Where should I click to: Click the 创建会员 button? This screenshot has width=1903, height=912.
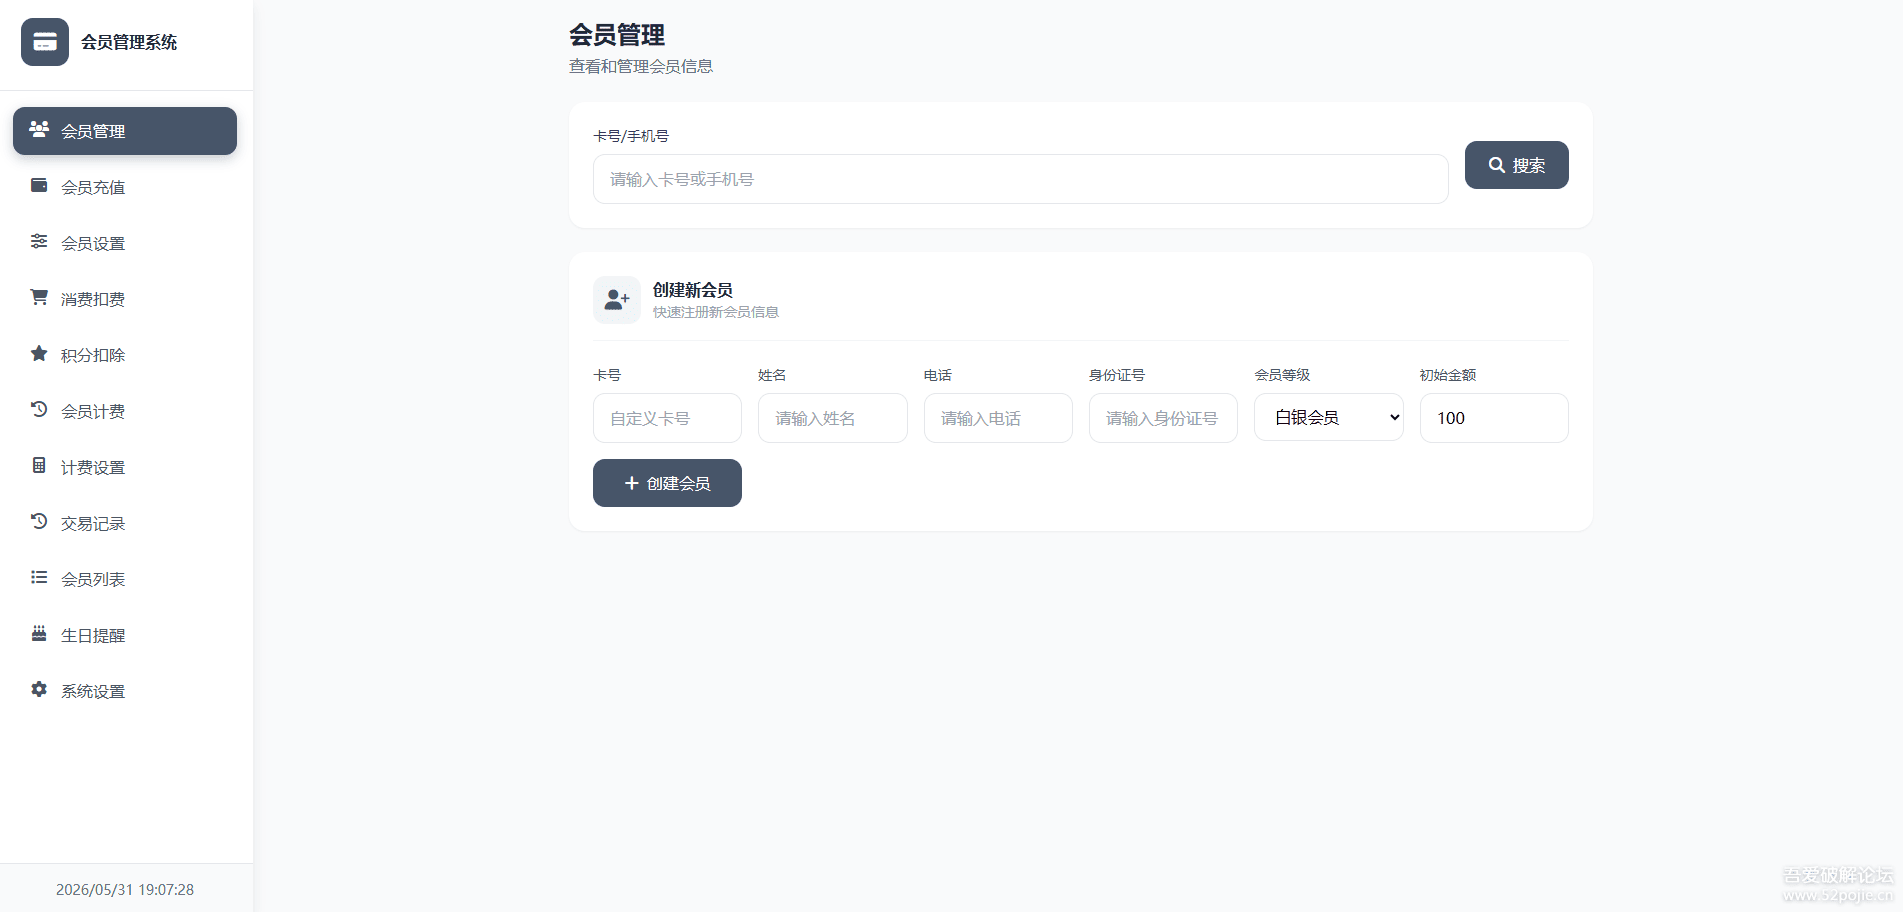point(667,483)
